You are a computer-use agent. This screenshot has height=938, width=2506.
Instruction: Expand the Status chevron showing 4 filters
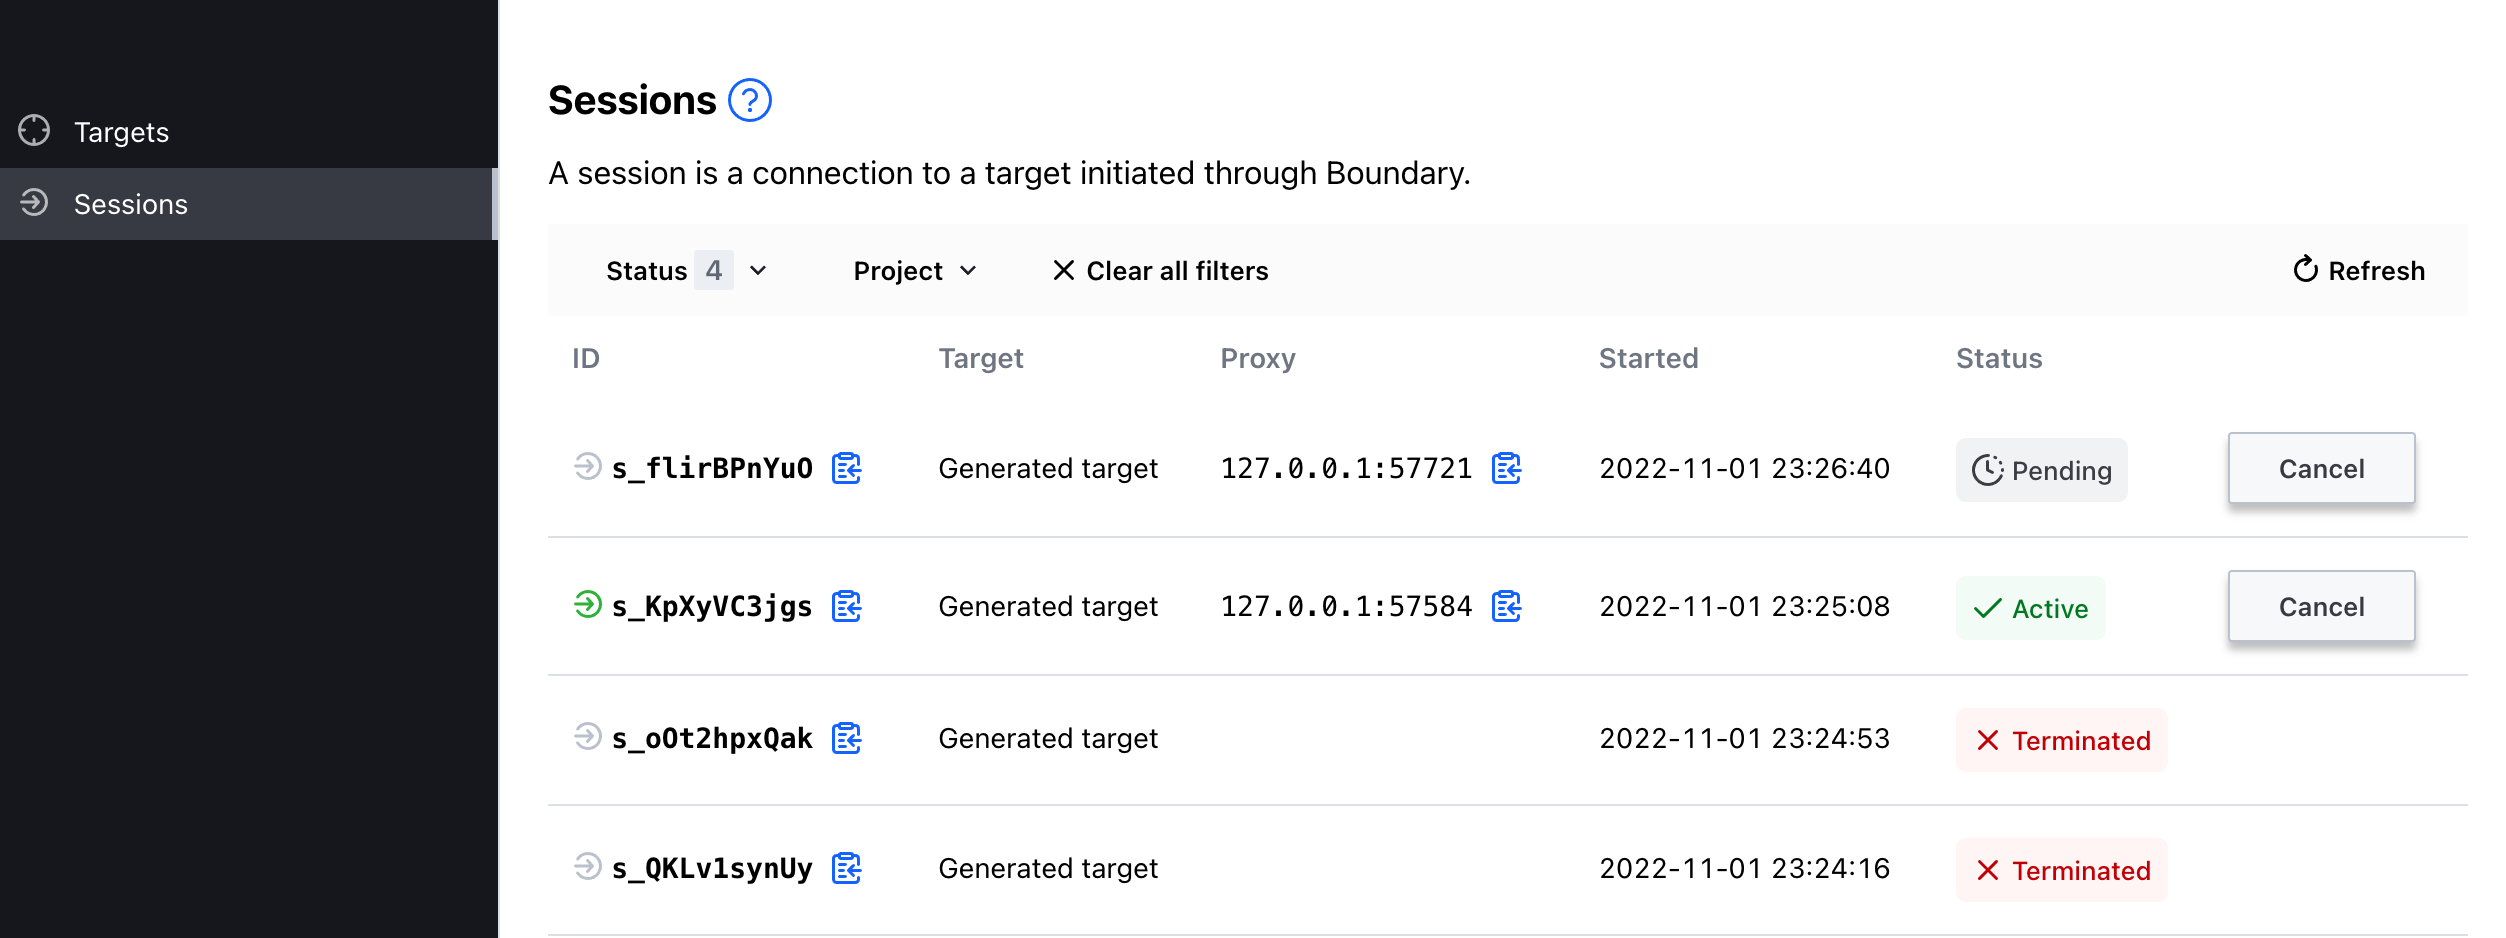pyautogui.click(x=758, y=269)
